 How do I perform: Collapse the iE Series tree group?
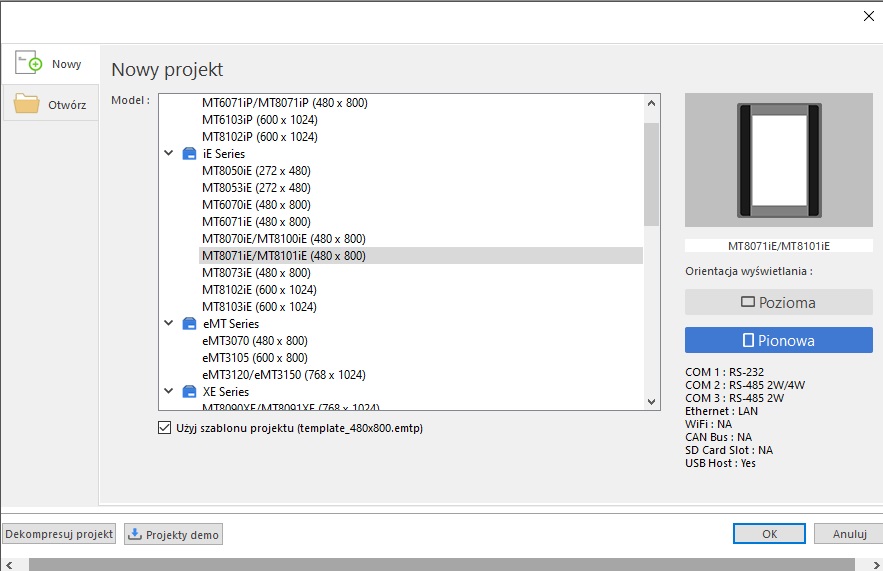tap(168, 153)
